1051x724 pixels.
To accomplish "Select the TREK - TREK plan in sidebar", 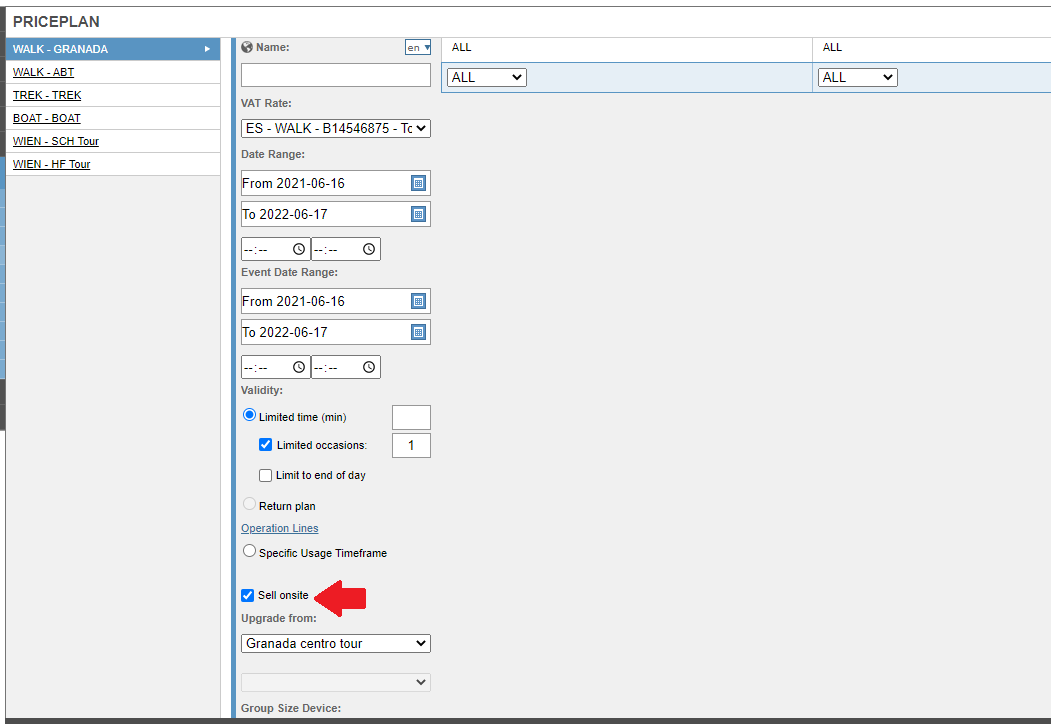I will [x=46, y=94].
